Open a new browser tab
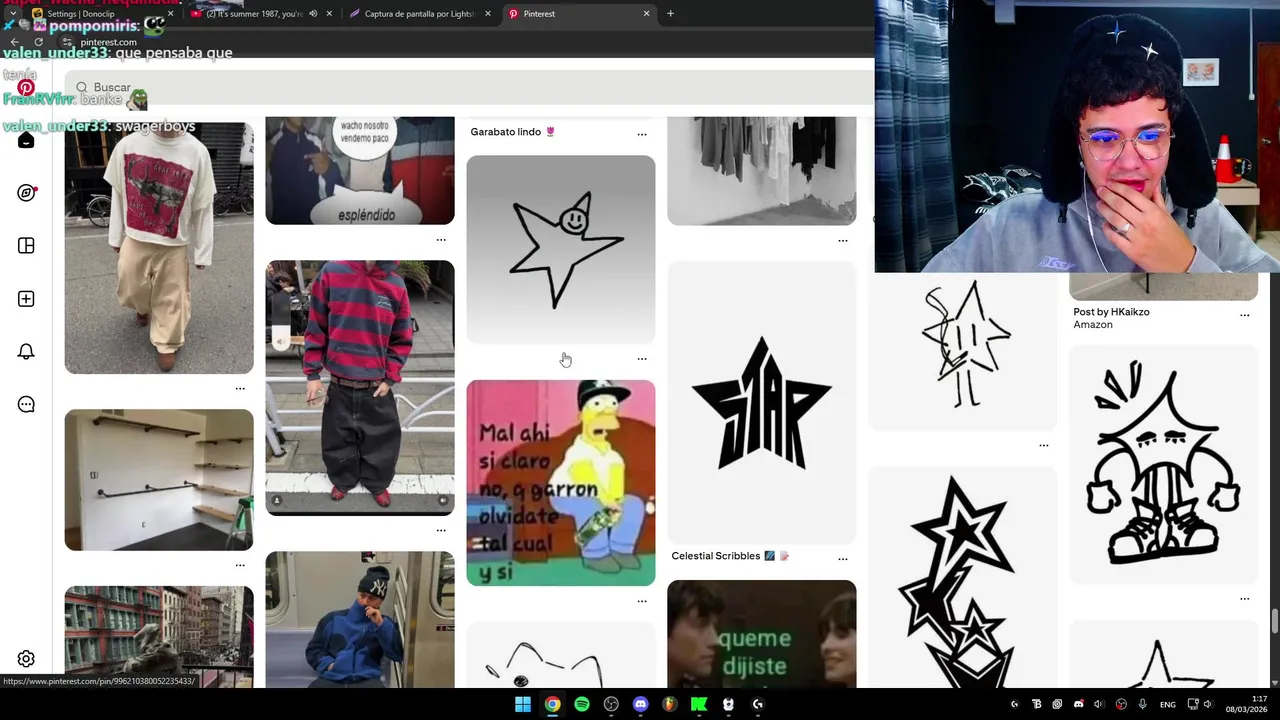1280x720 pixels. [670, 14]
